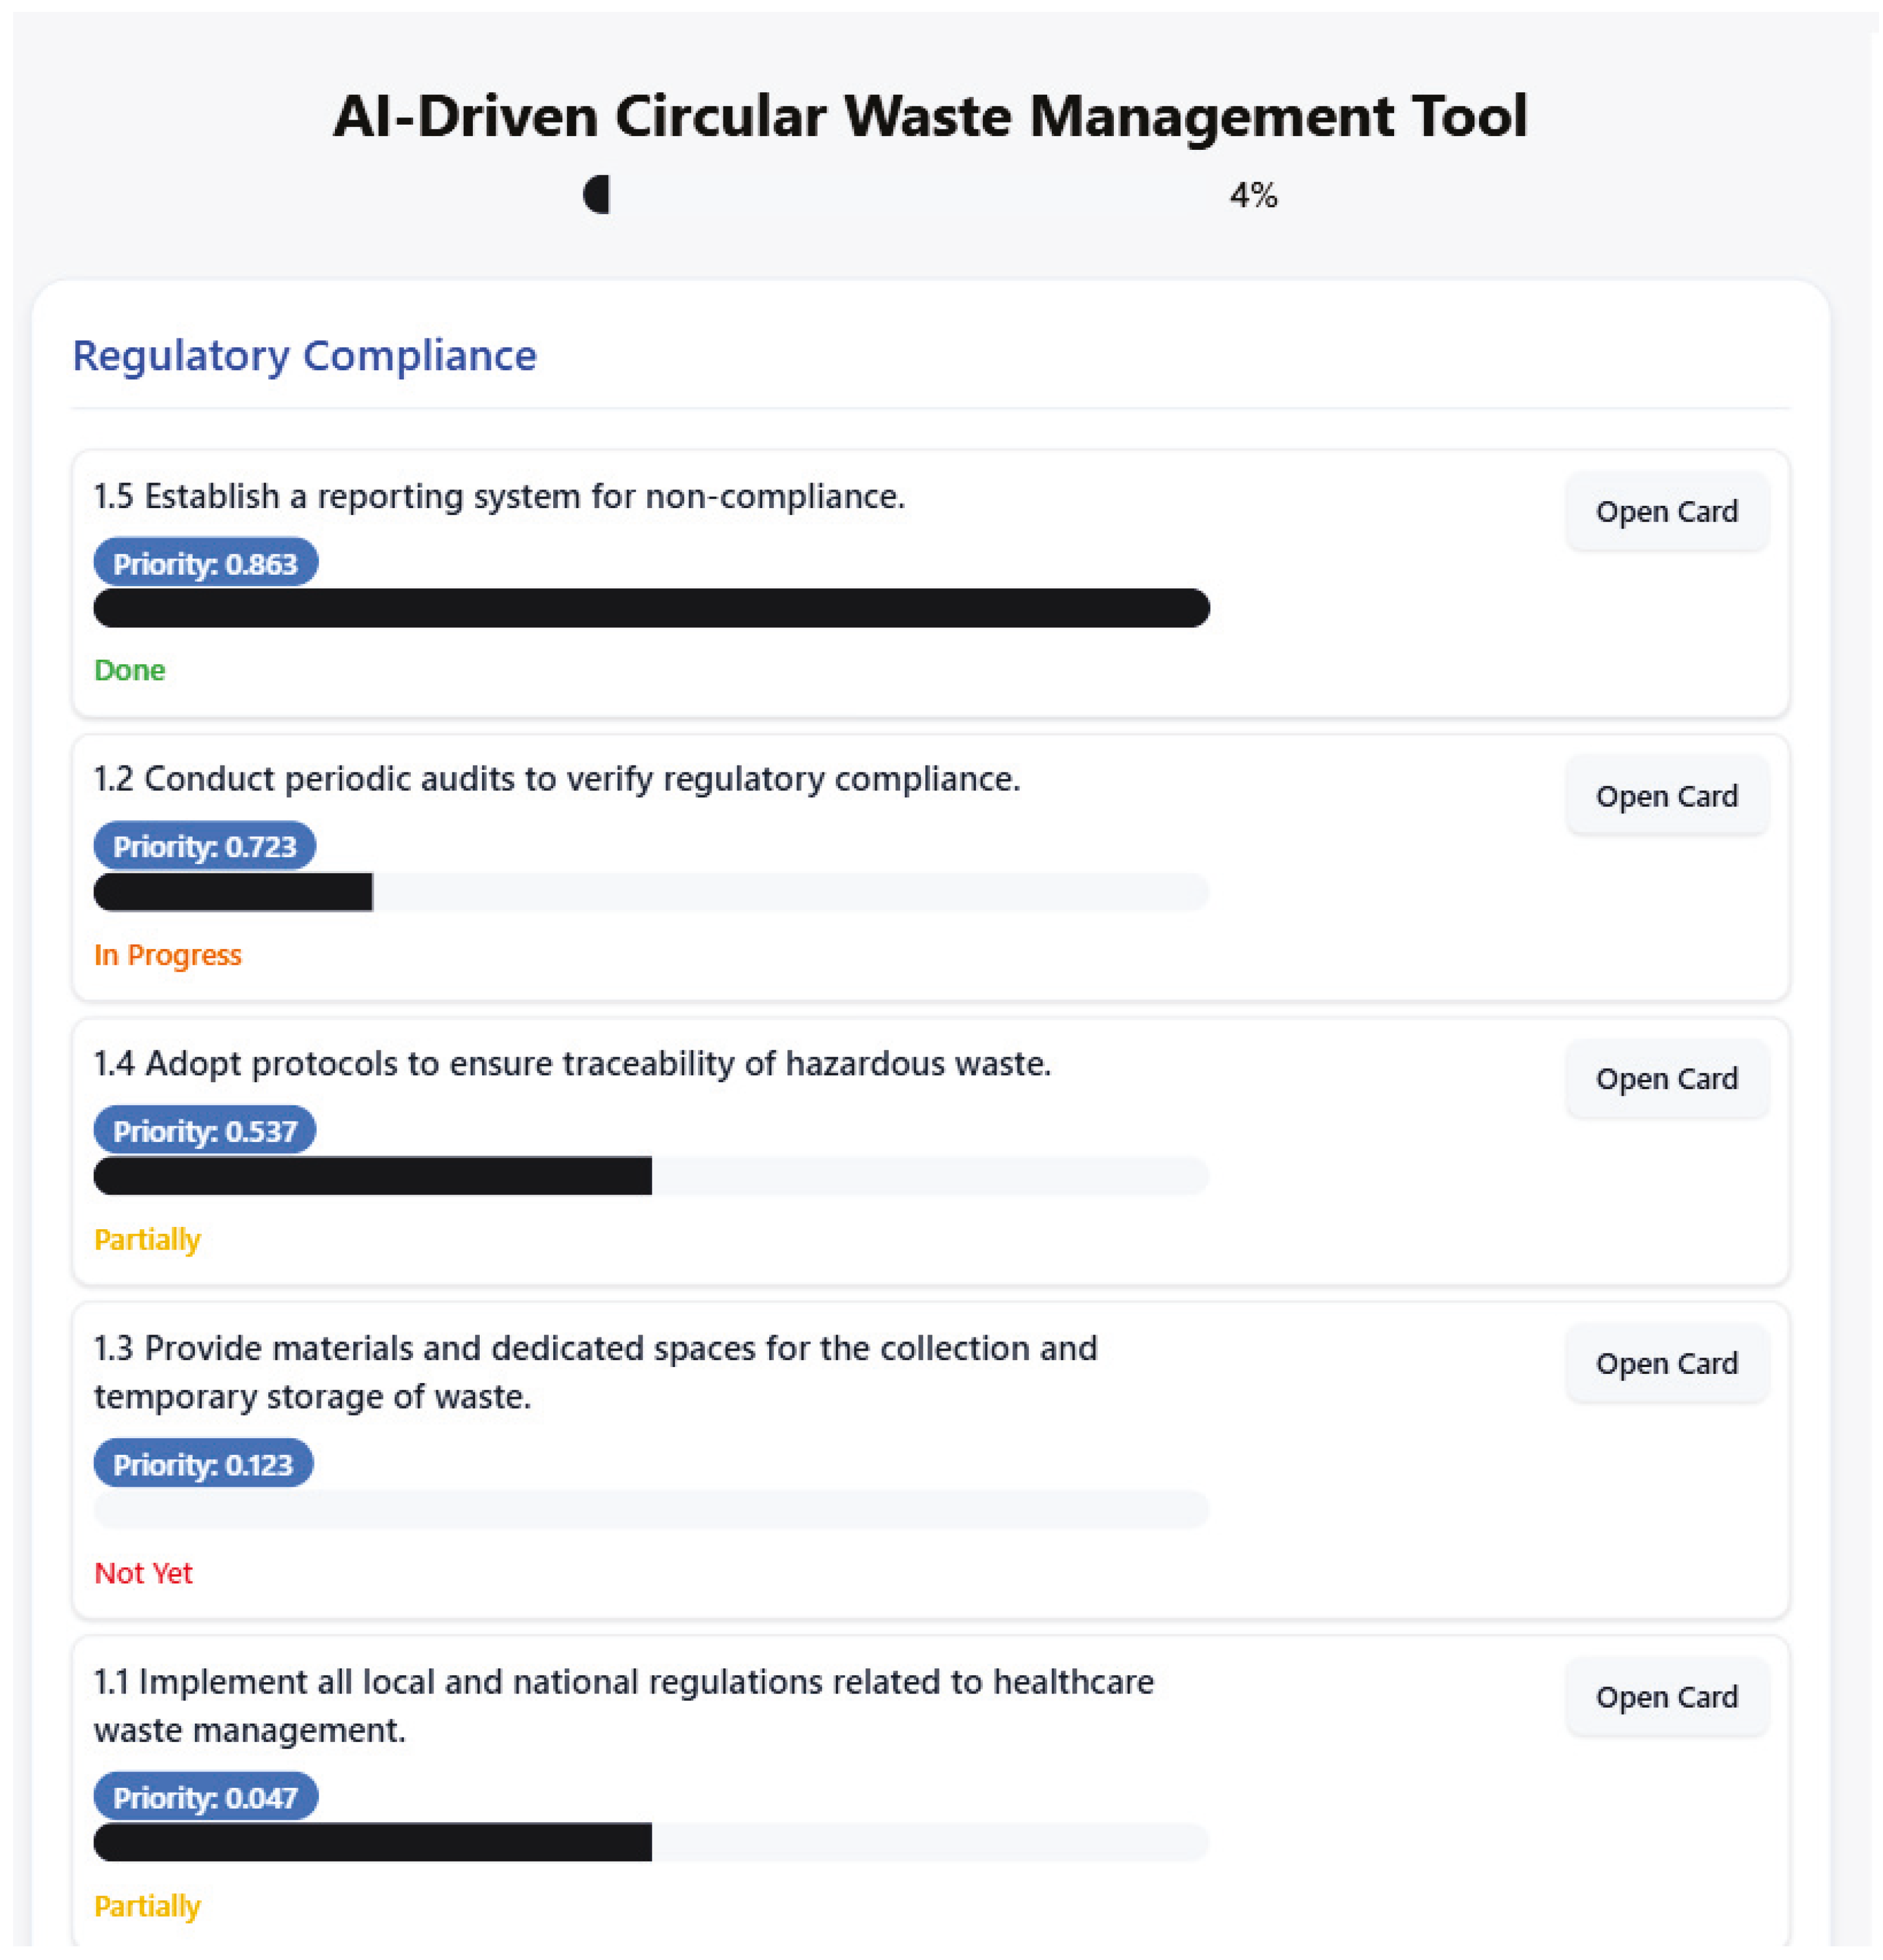The width and height of the screenshot is (1883, 1960).
Task: Open Card for item 1.3 dedicated spaces
Action: pyautogui.click(x=1666, y=1364)
